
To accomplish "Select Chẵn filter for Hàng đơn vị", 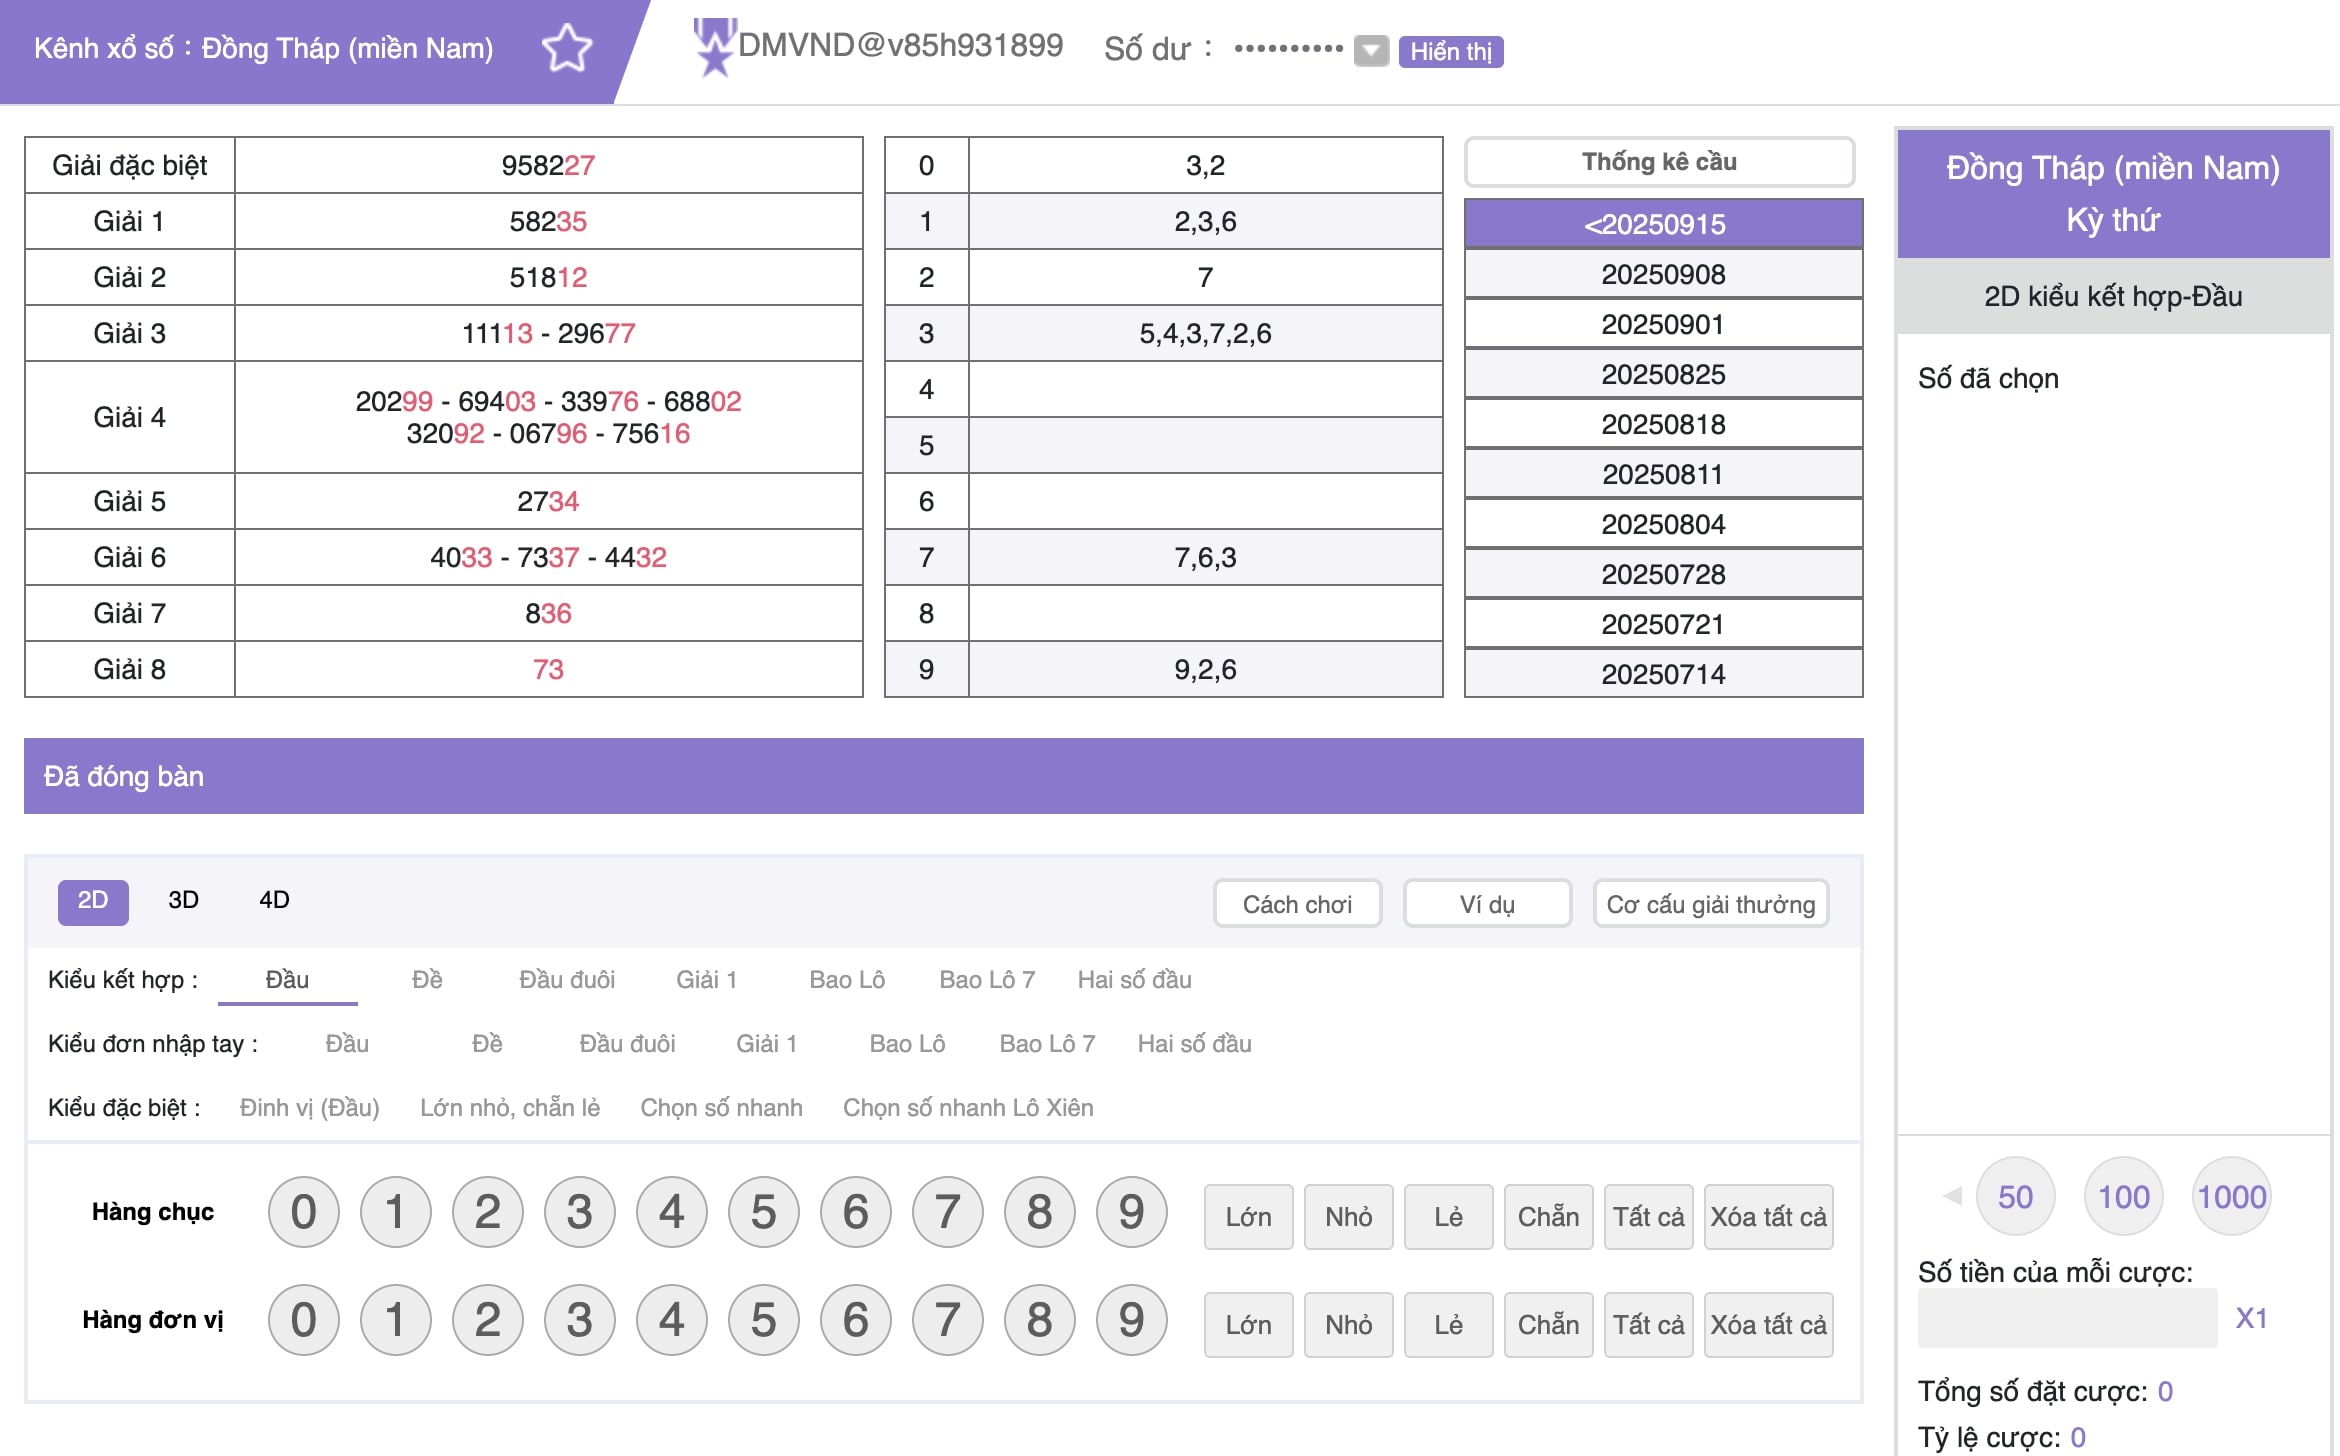I will coord(1547,1325).
